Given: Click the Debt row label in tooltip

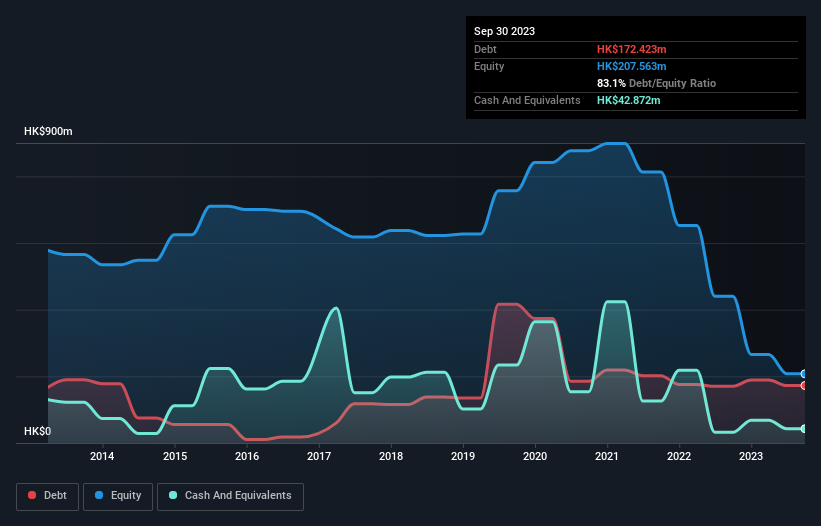Looking at the screenshot, I should (485, 49).
